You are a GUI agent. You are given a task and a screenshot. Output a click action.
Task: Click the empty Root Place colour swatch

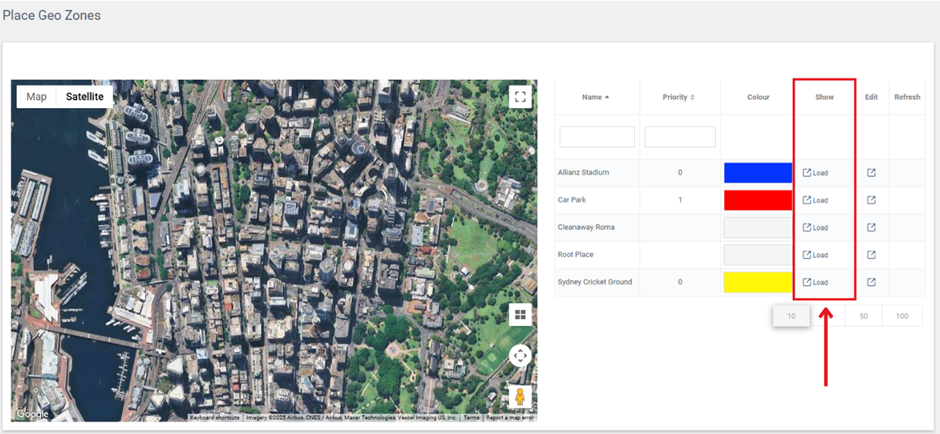(x=758, y=255)
